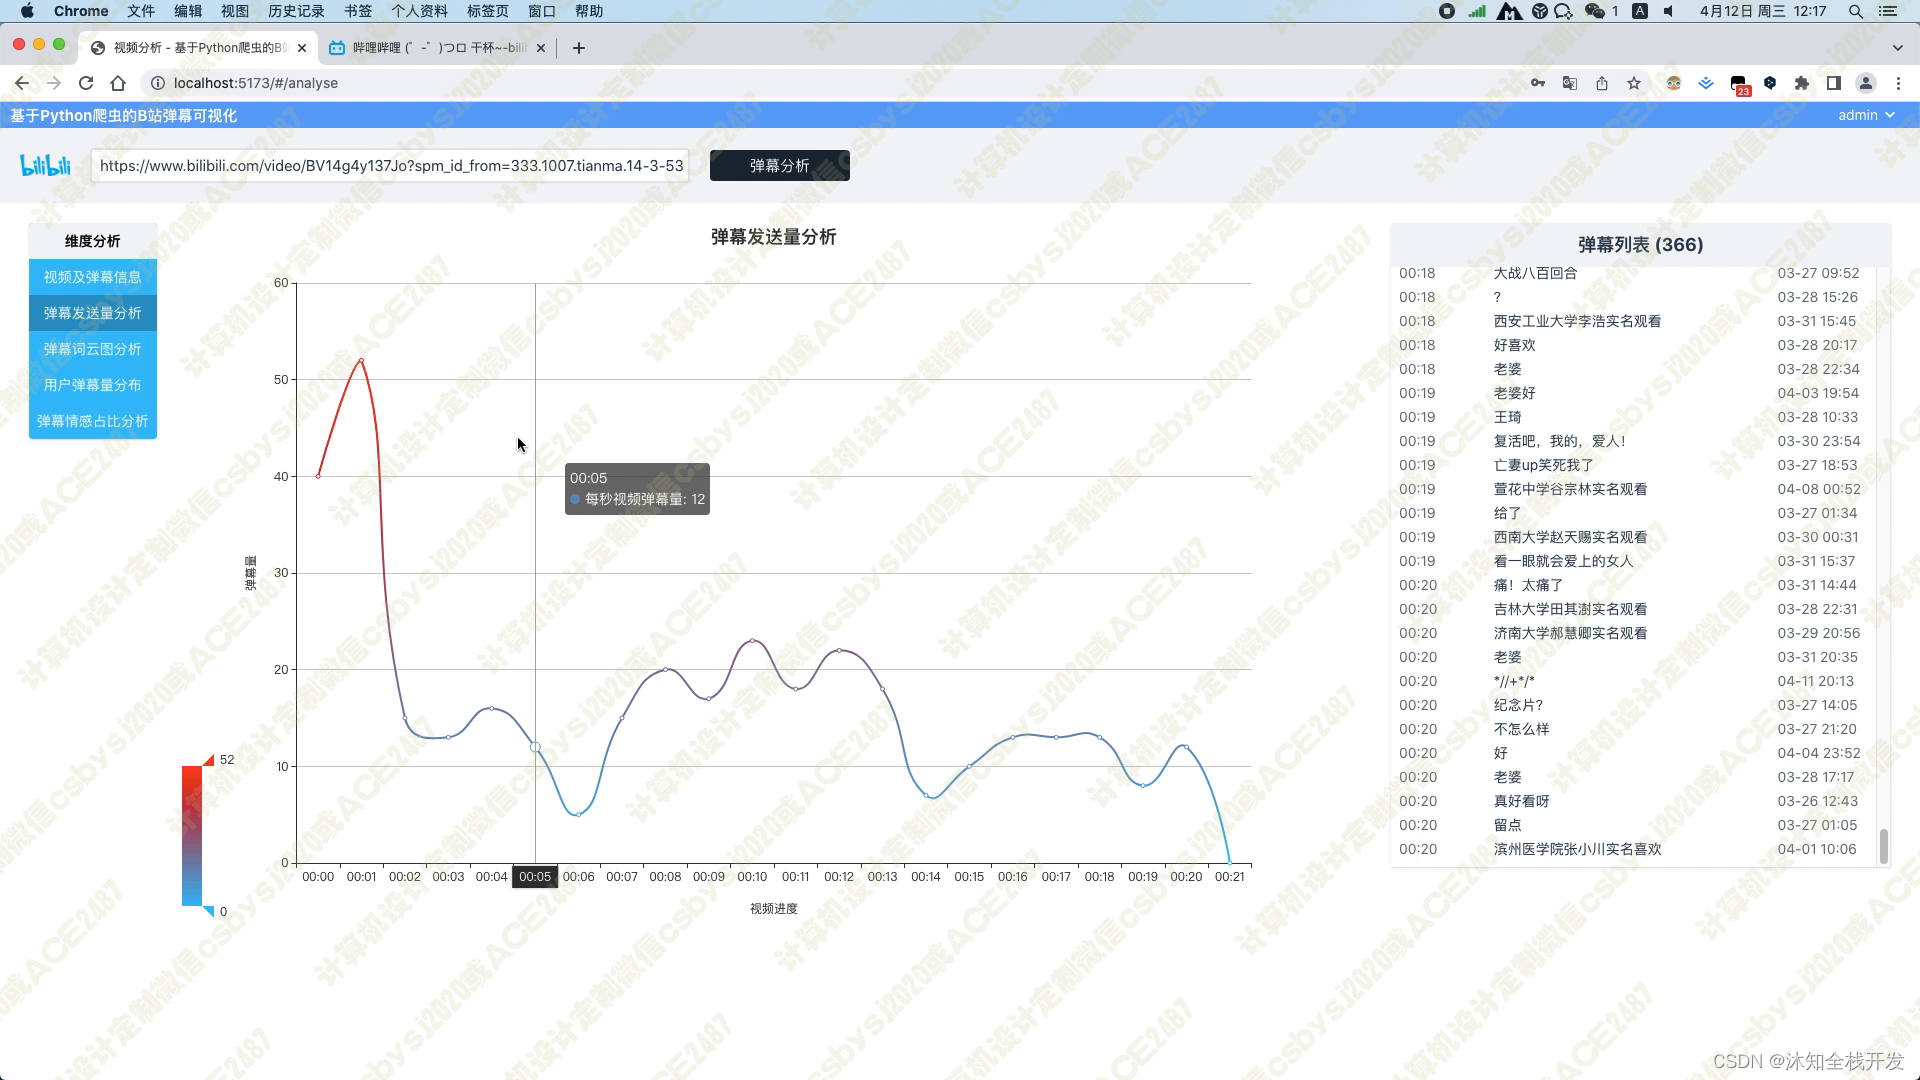Image resolution: width=1920 pixels, height=1080 pixels.
Task: Open Chrome's three-dot menu
Action: (1898, 83)
